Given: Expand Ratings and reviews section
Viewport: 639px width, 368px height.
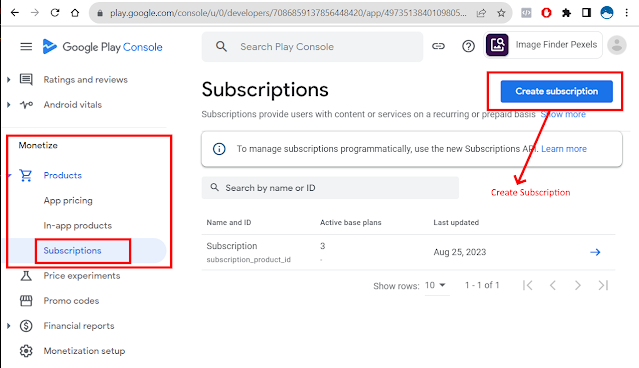Looking at the screenshot, I should [9, 79].
